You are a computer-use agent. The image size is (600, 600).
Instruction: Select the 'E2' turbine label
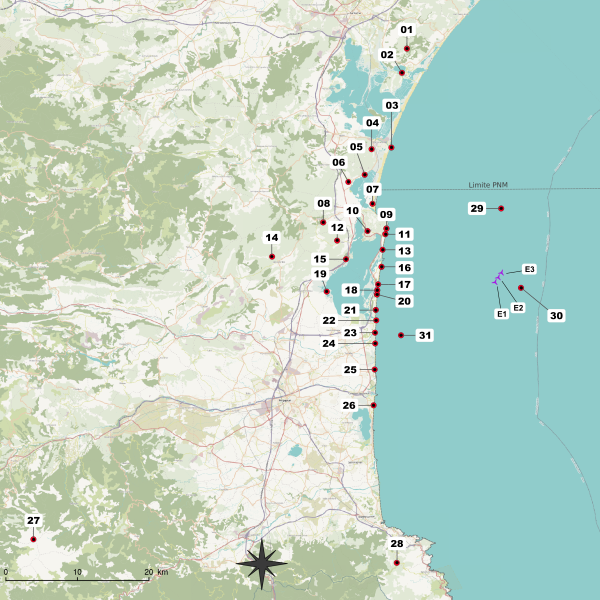point(518,308)
